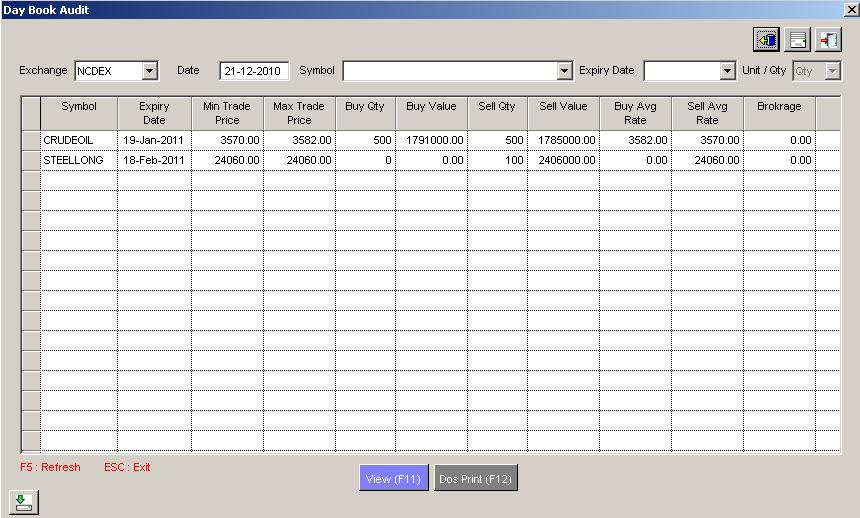Click the row selector beside CRUDEOIL

click(x=30, y=140)
